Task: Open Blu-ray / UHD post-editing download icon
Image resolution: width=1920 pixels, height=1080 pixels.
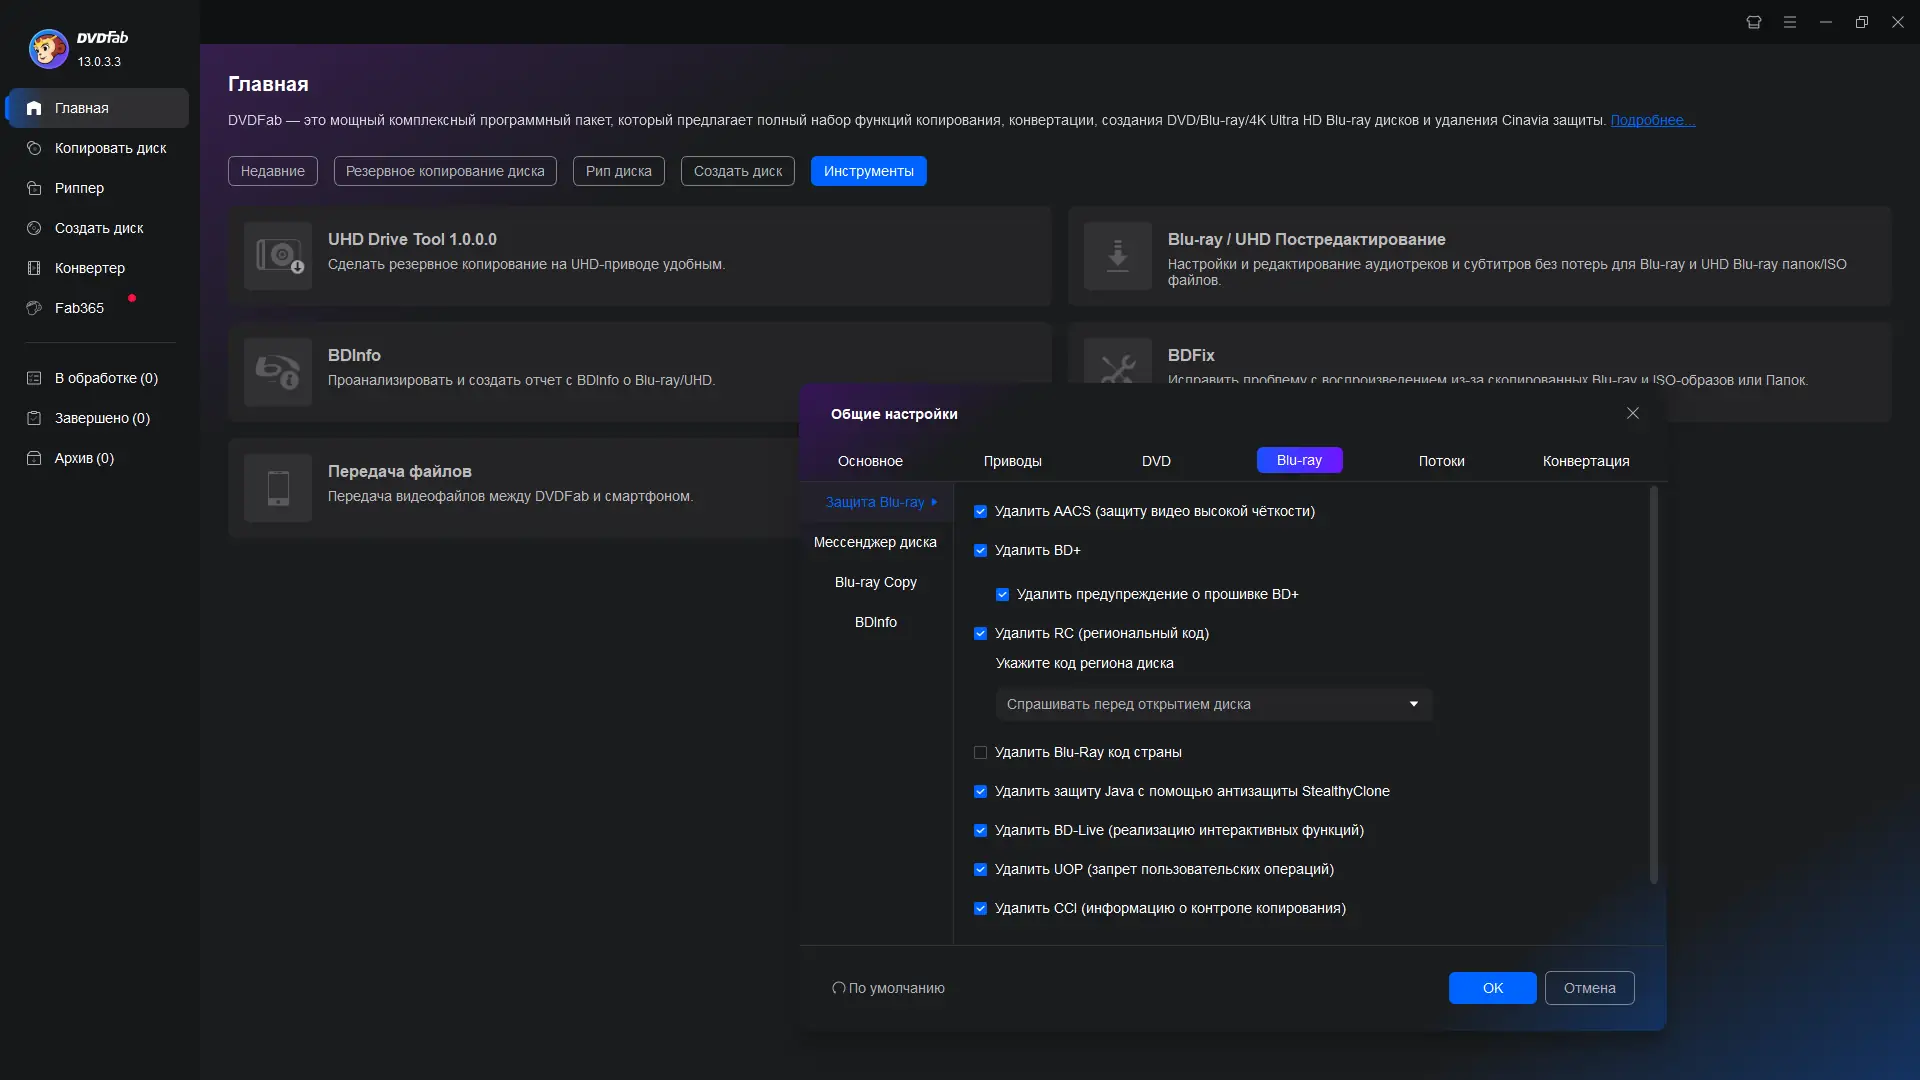Action: [1118, 256]
